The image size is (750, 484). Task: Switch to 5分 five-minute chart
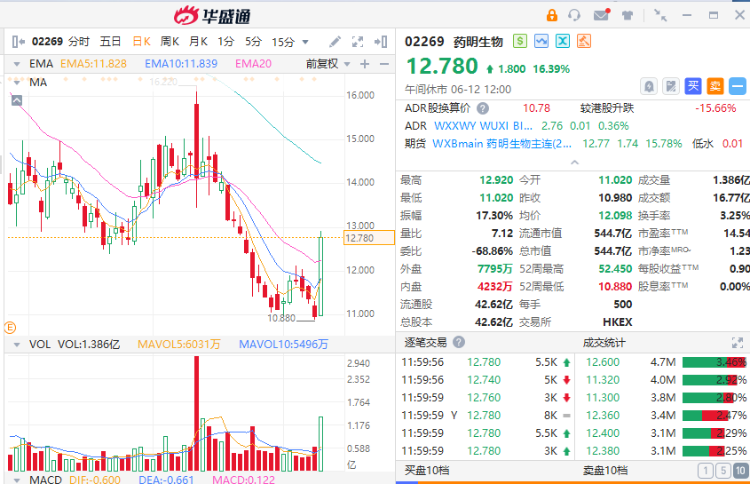(254, 42)
